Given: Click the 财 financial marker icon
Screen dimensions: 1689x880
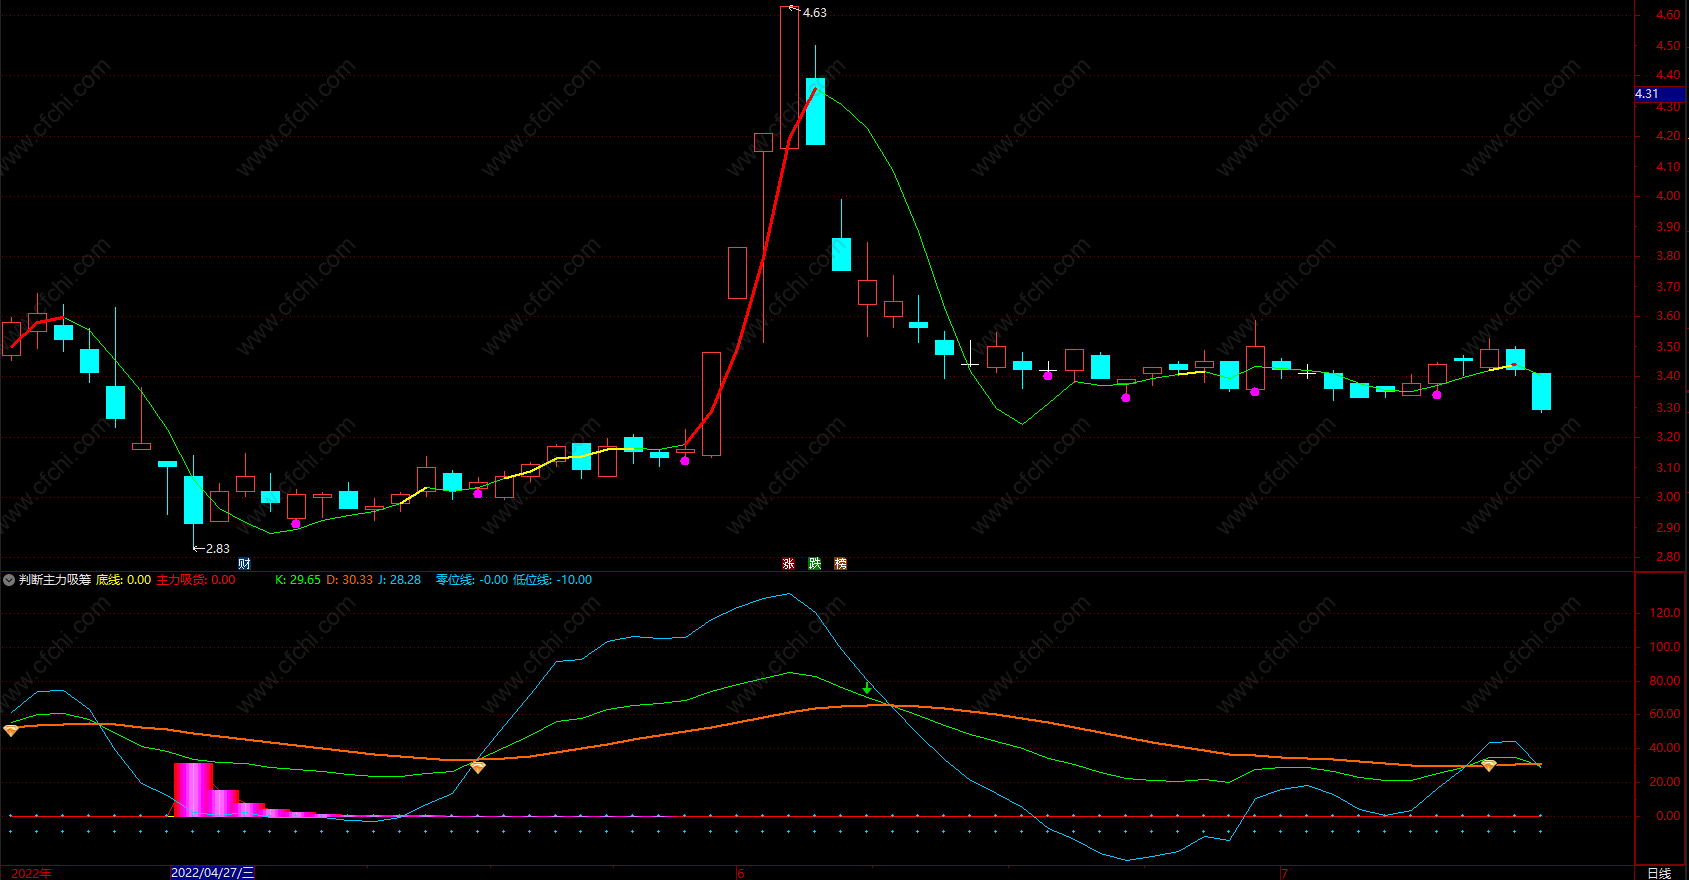Looking at the screenshot, I should (244, 564).
